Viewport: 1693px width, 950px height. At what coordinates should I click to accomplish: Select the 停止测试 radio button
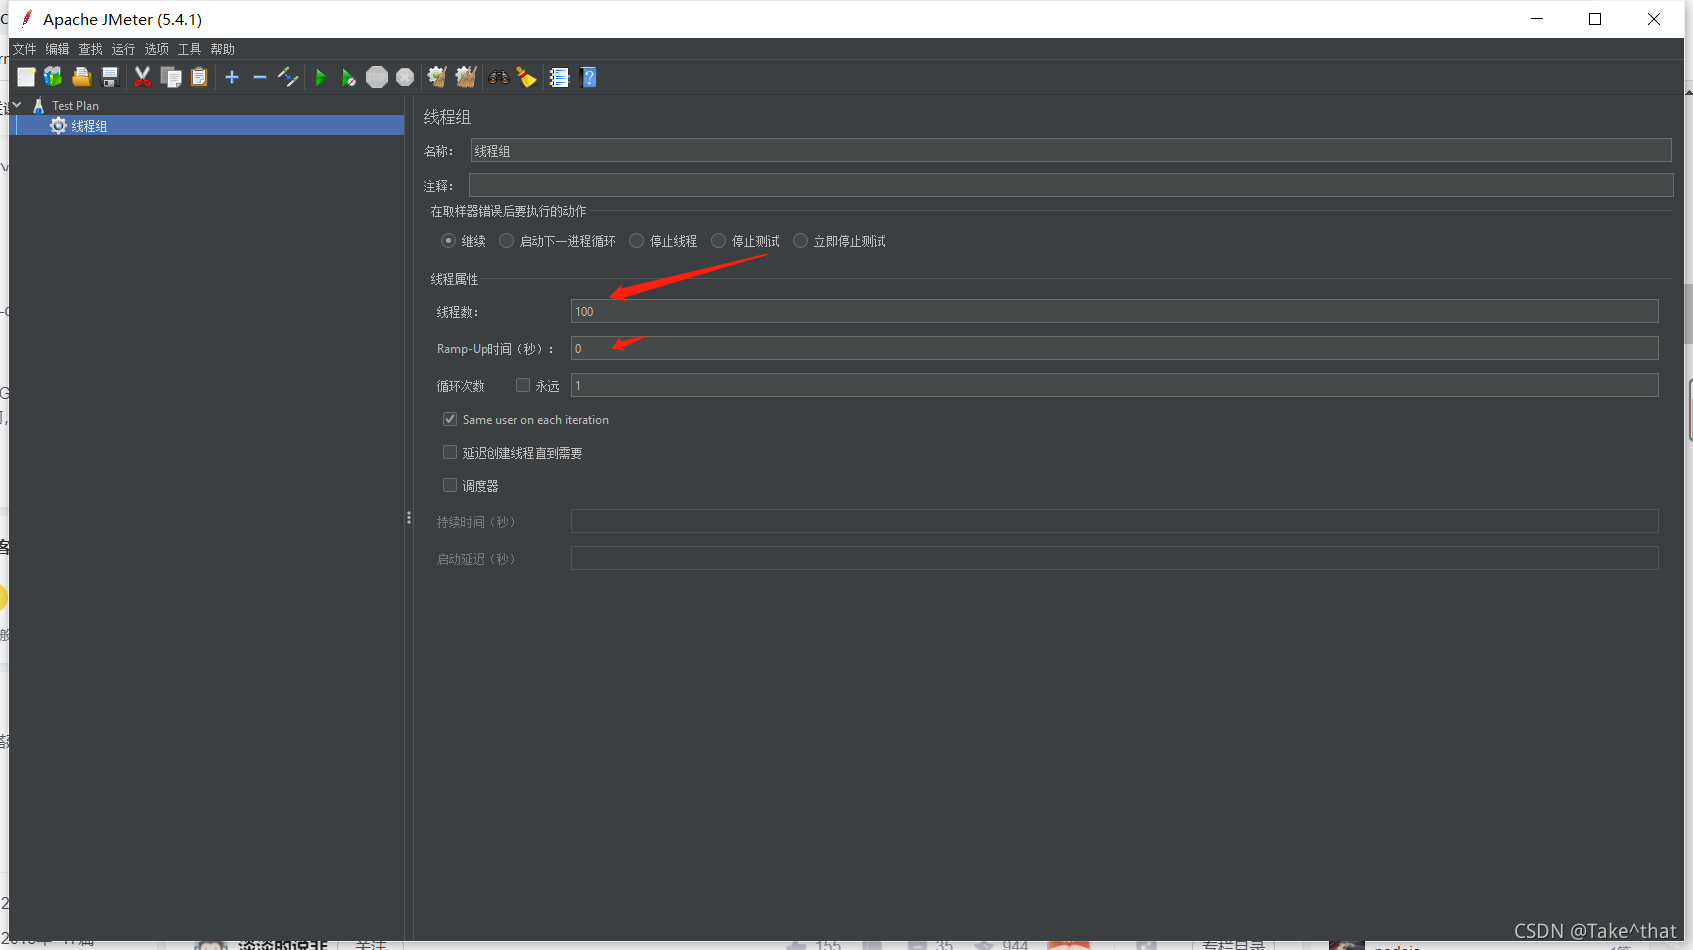(718, 241)
